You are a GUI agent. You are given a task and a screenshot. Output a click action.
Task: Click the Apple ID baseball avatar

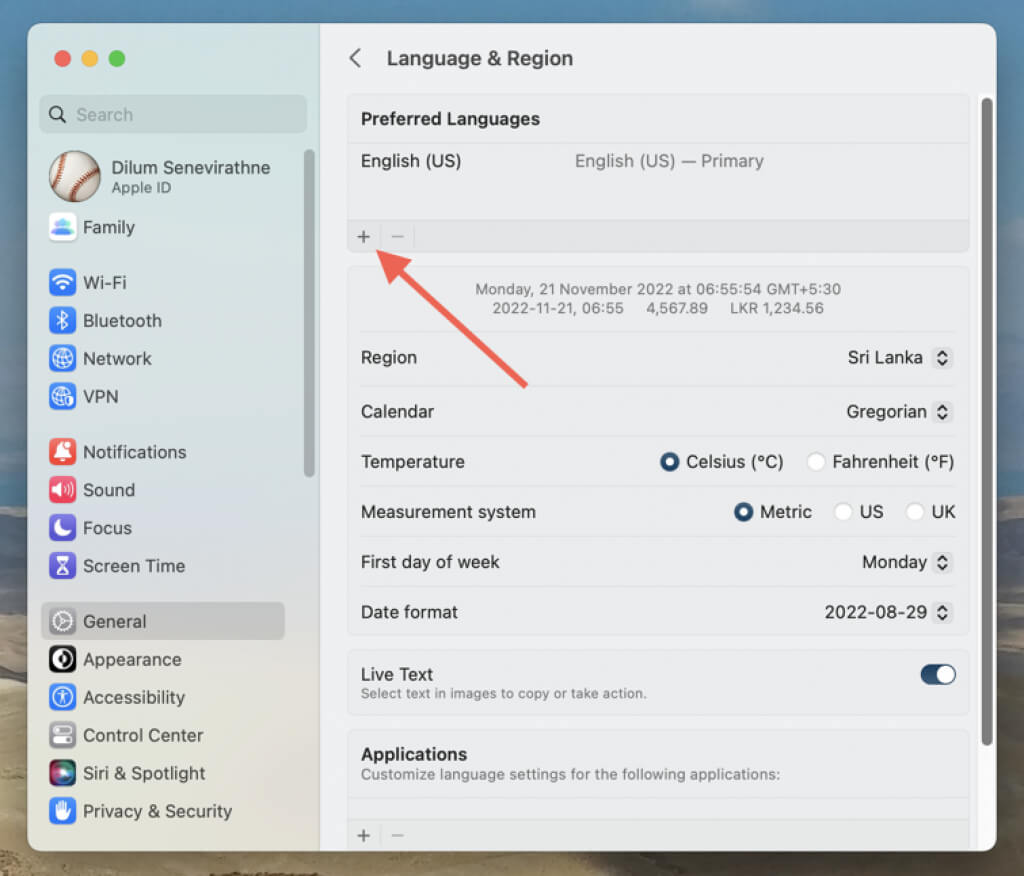[75, 176]
